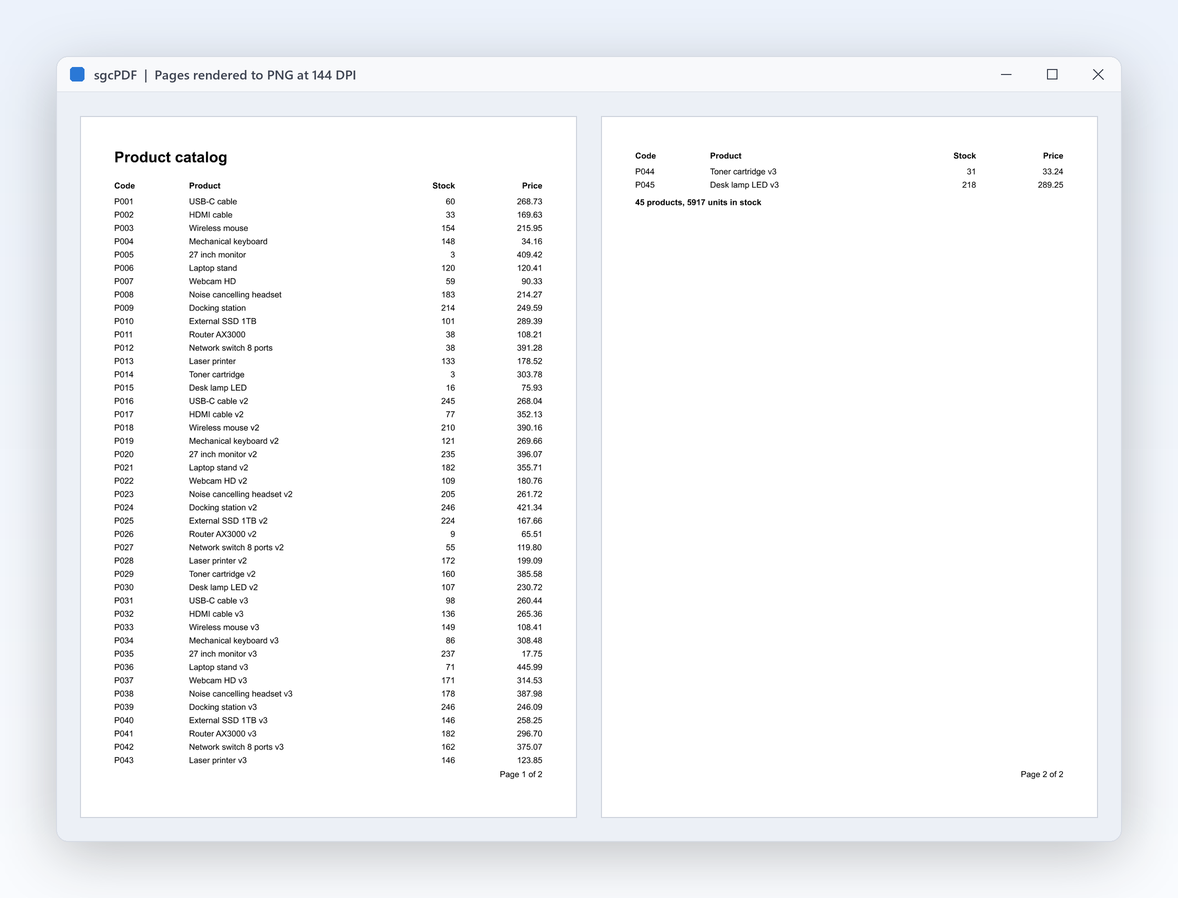Image resolution: width=1178 pixels, height=898 pixels.
Task: Click the 'USB-C cable' product name in row P001
Action: [213, 201]
